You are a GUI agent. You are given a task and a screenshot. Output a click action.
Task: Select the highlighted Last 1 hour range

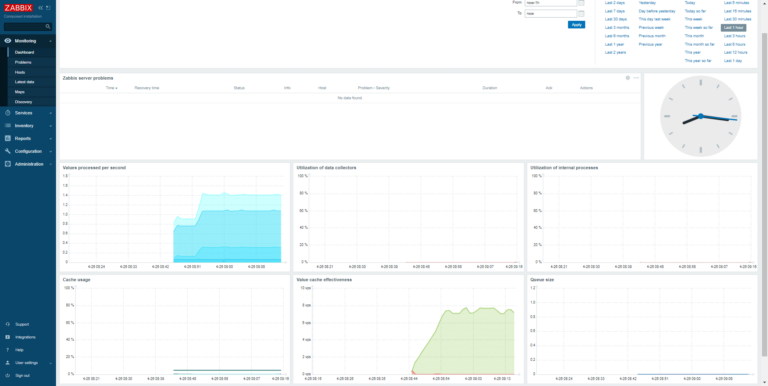(x=733, y=28)
